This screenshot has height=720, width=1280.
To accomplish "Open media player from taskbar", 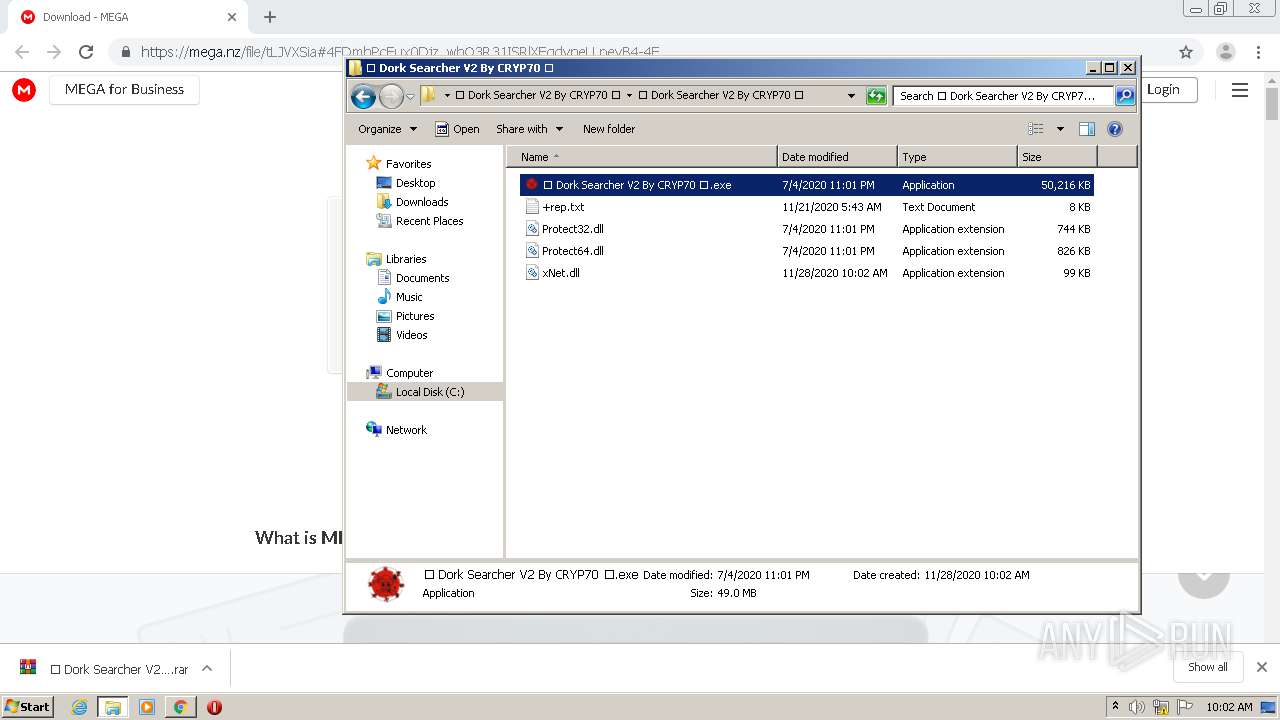I will coord(146,707).
